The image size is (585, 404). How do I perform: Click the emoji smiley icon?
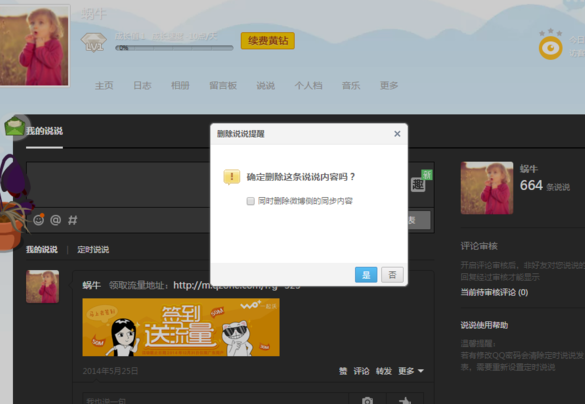[38, 220]
